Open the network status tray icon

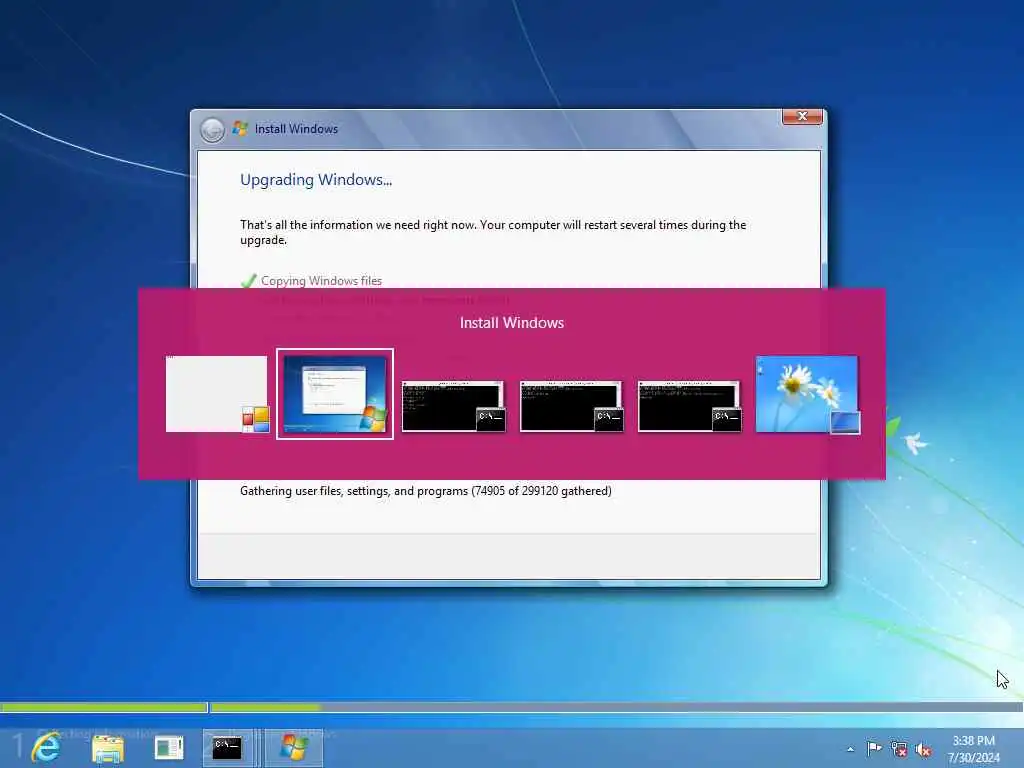pos(899,749)
